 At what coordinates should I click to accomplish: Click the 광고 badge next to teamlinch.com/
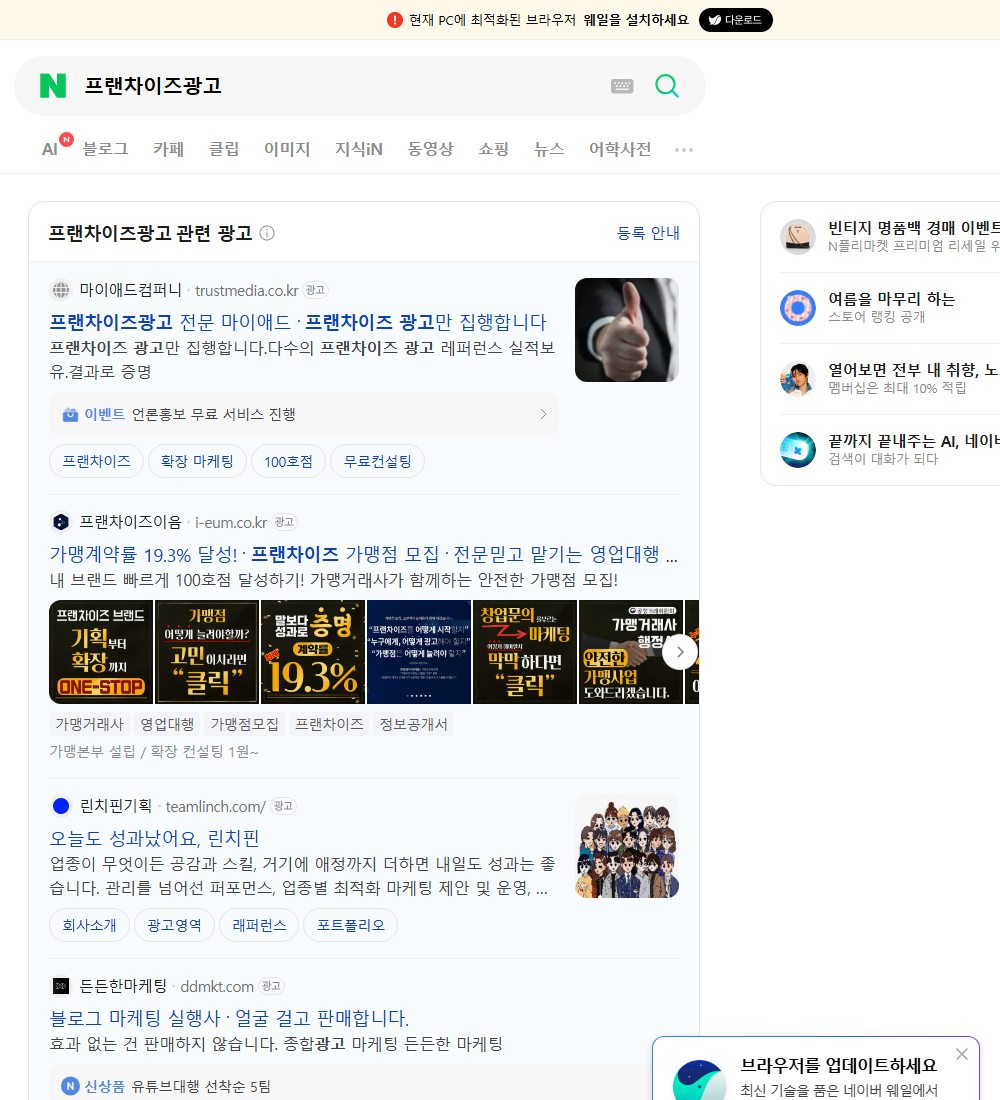(284, 806)
